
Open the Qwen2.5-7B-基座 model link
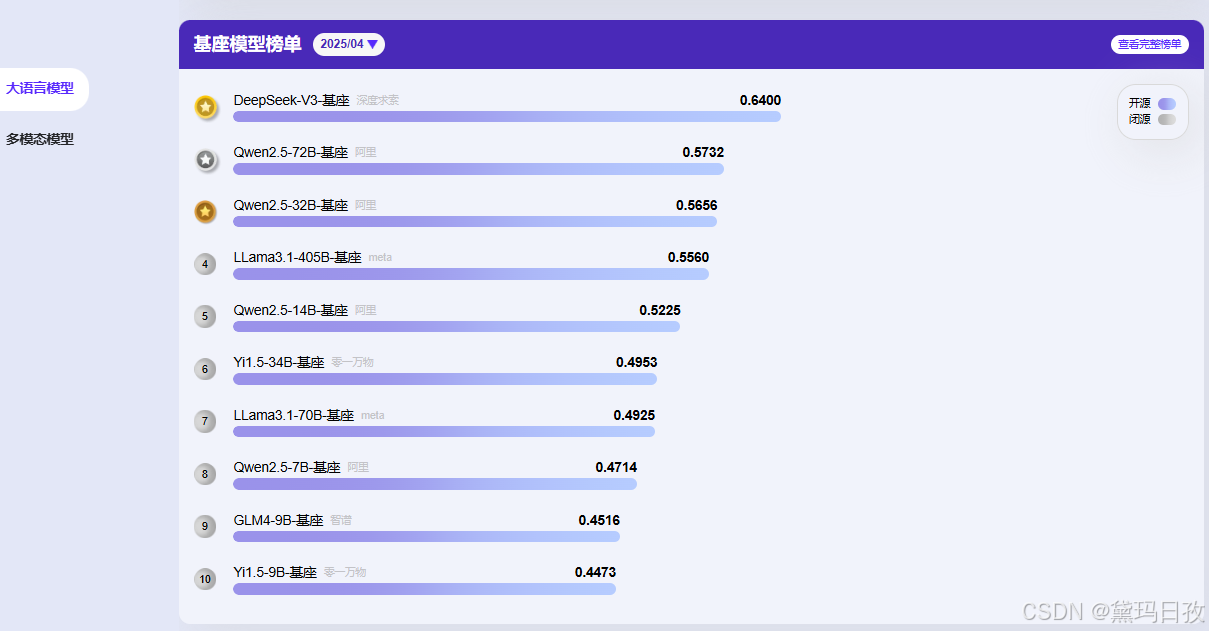(287, 467)
